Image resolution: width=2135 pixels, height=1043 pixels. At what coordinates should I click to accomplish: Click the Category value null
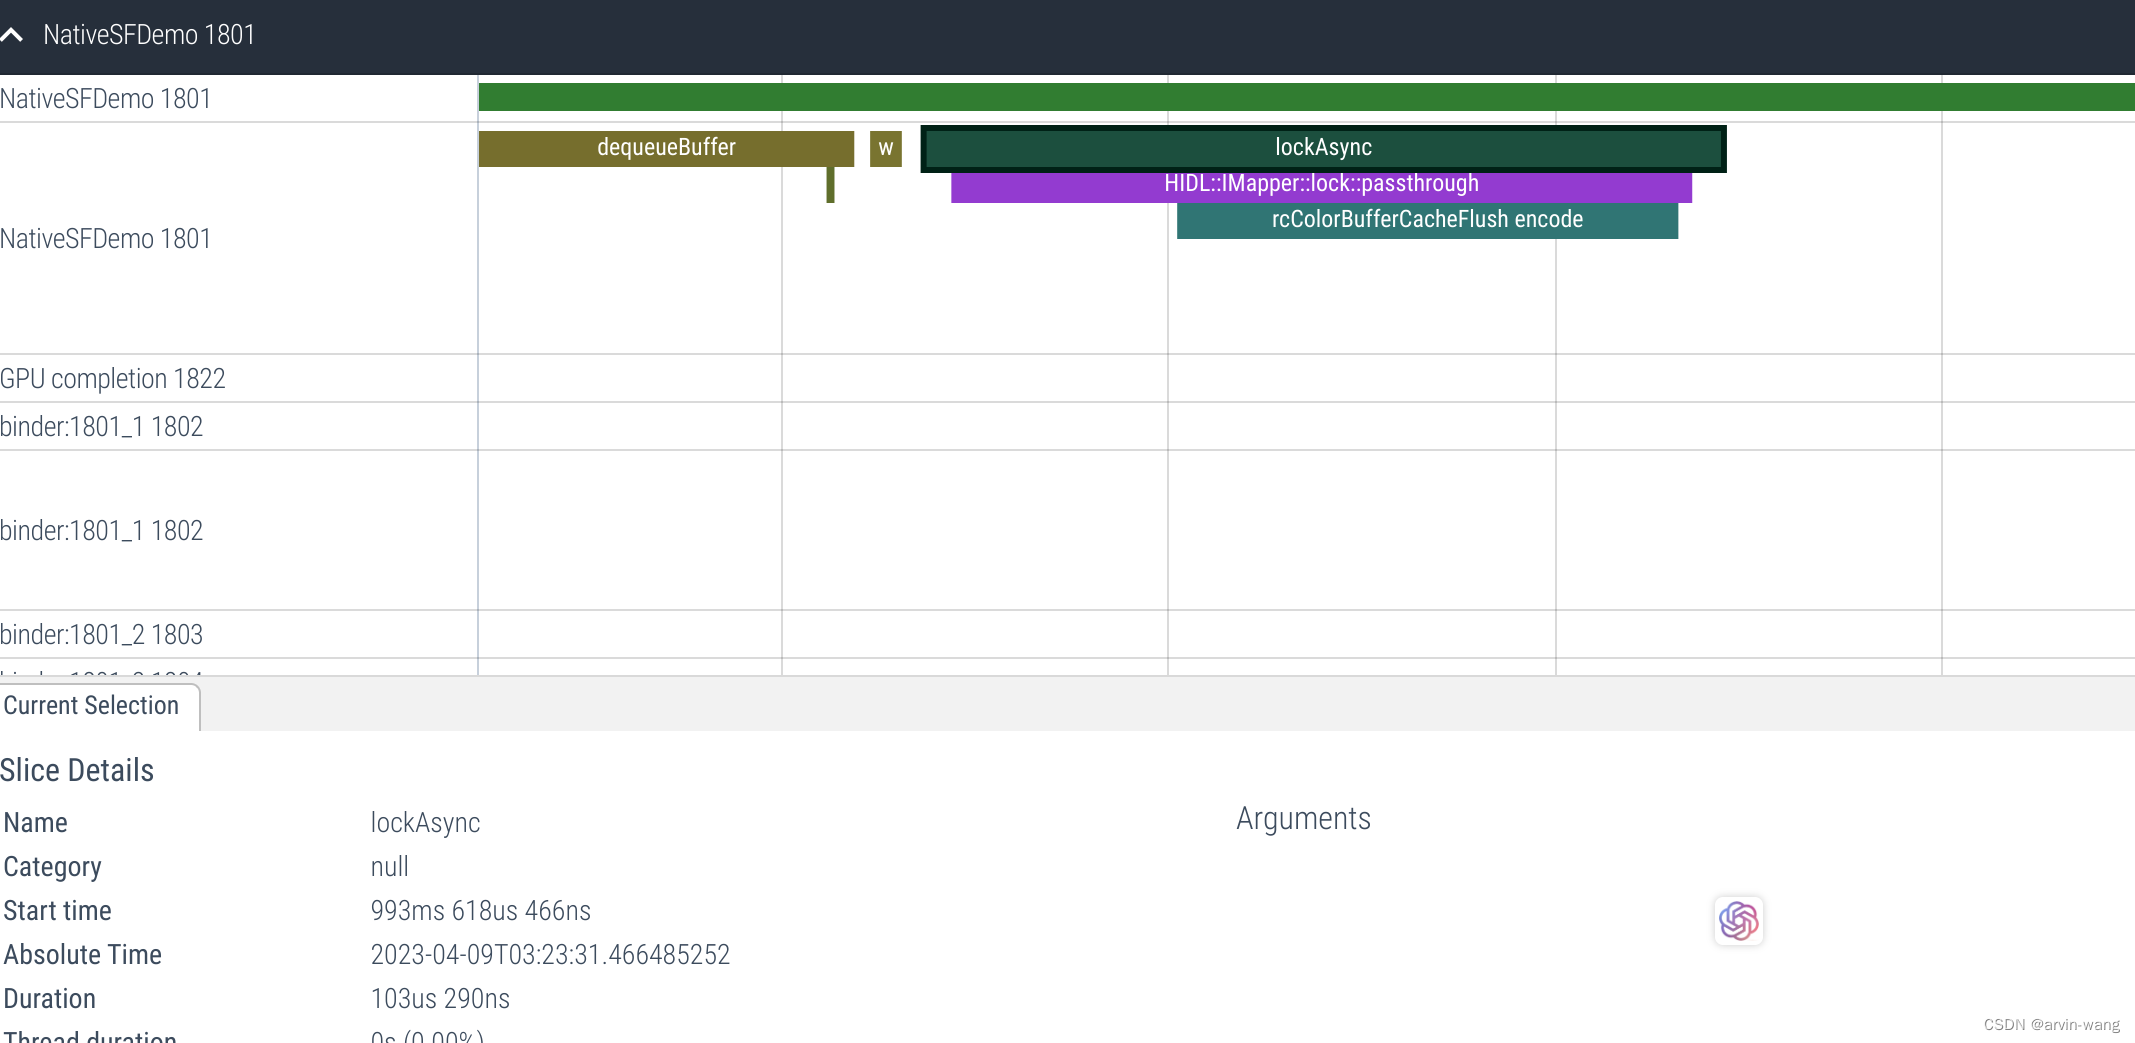point(389,867)
